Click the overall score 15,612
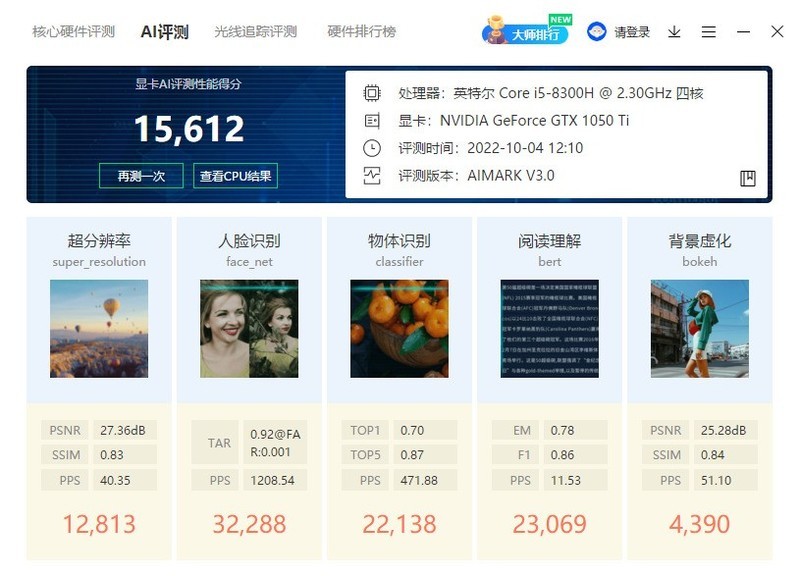Image resolution: width=800 pixels, height=576 pixels. [x=189, y=129]
